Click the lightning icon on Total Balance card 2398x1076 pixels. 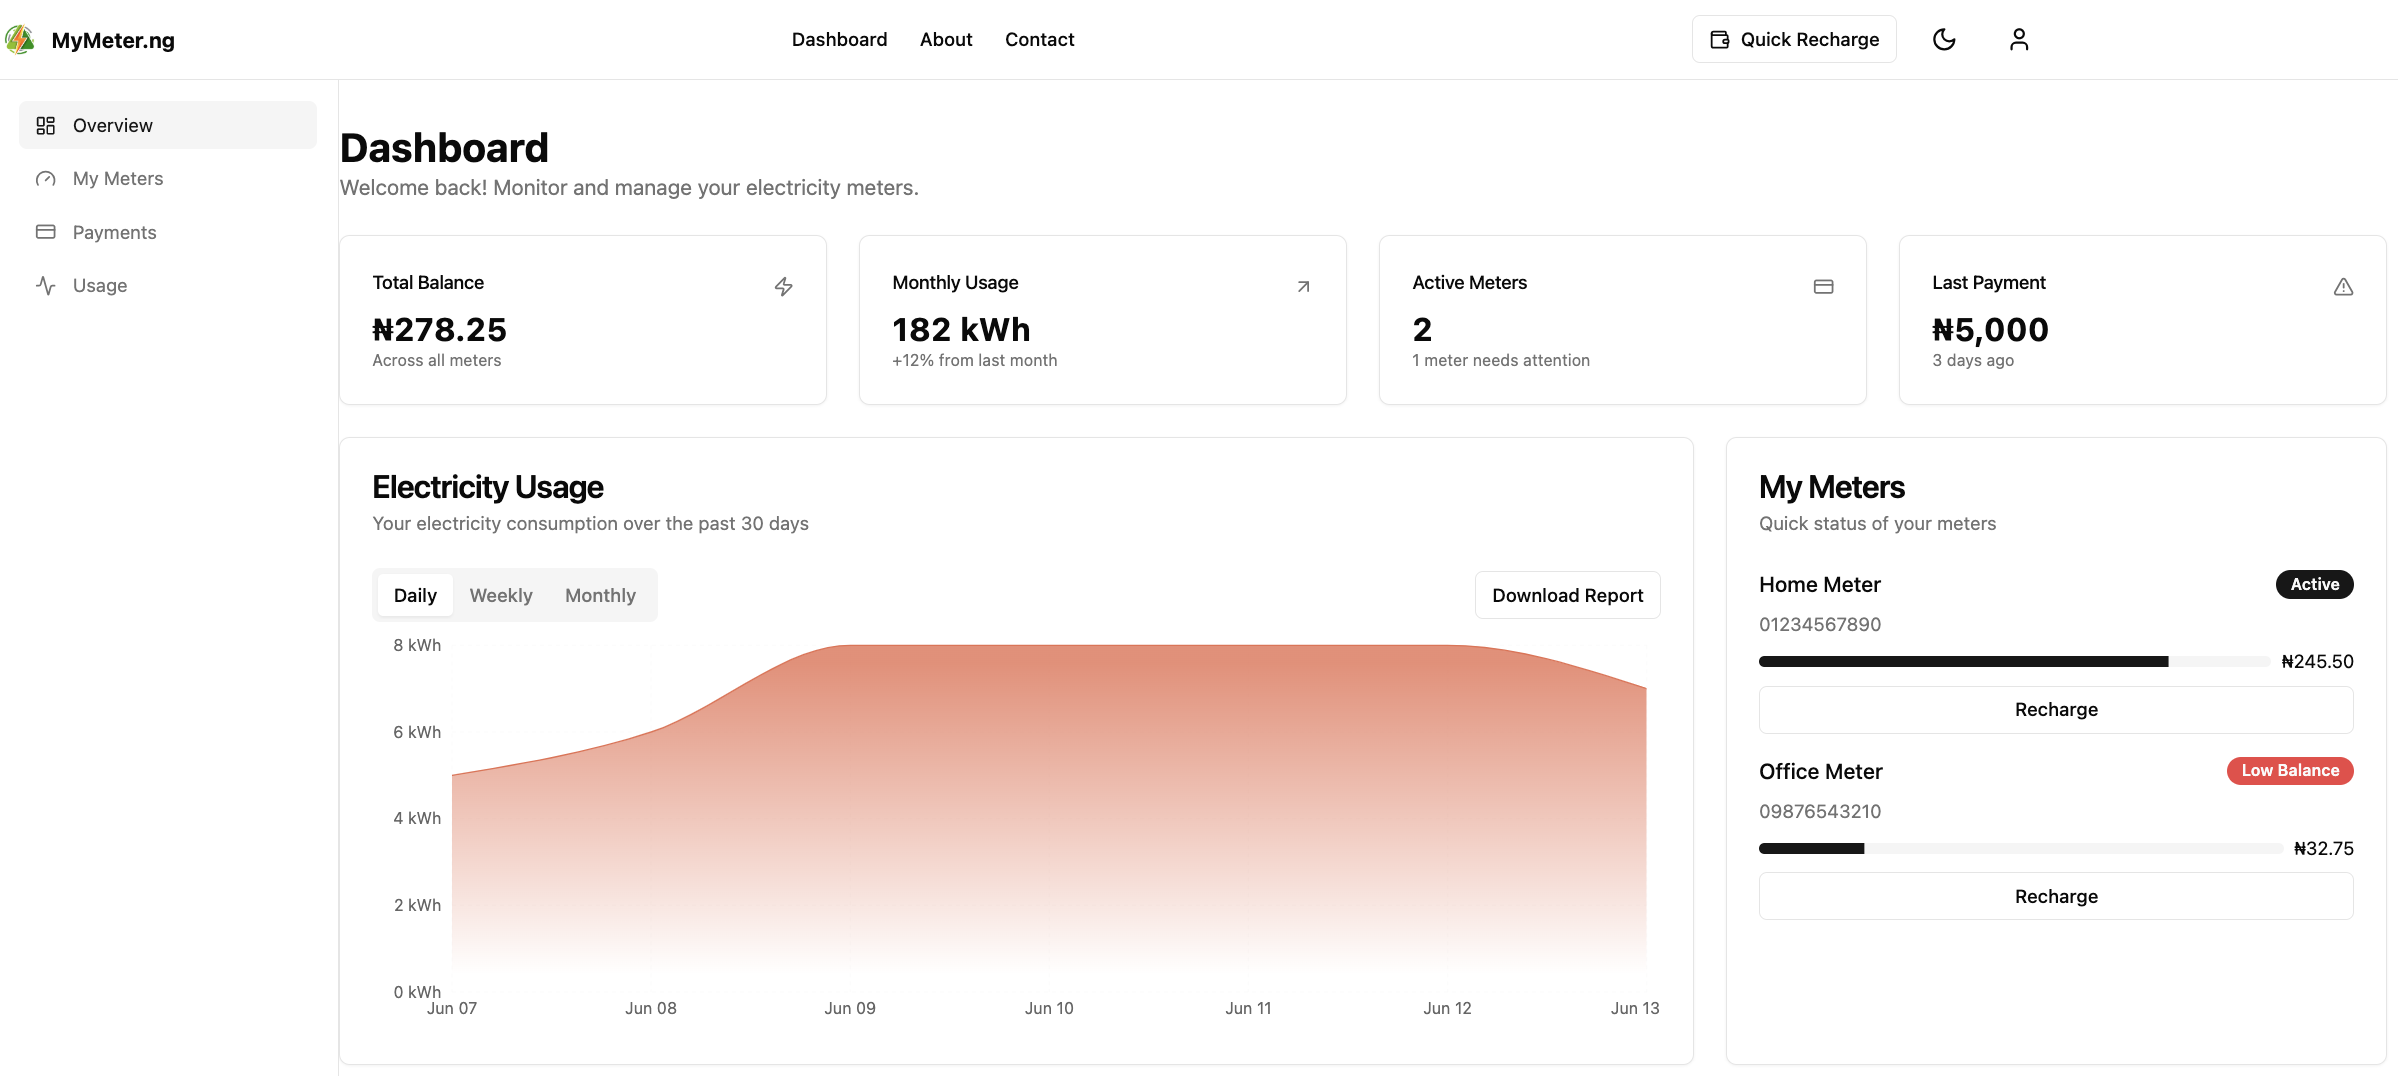(784, 287)
